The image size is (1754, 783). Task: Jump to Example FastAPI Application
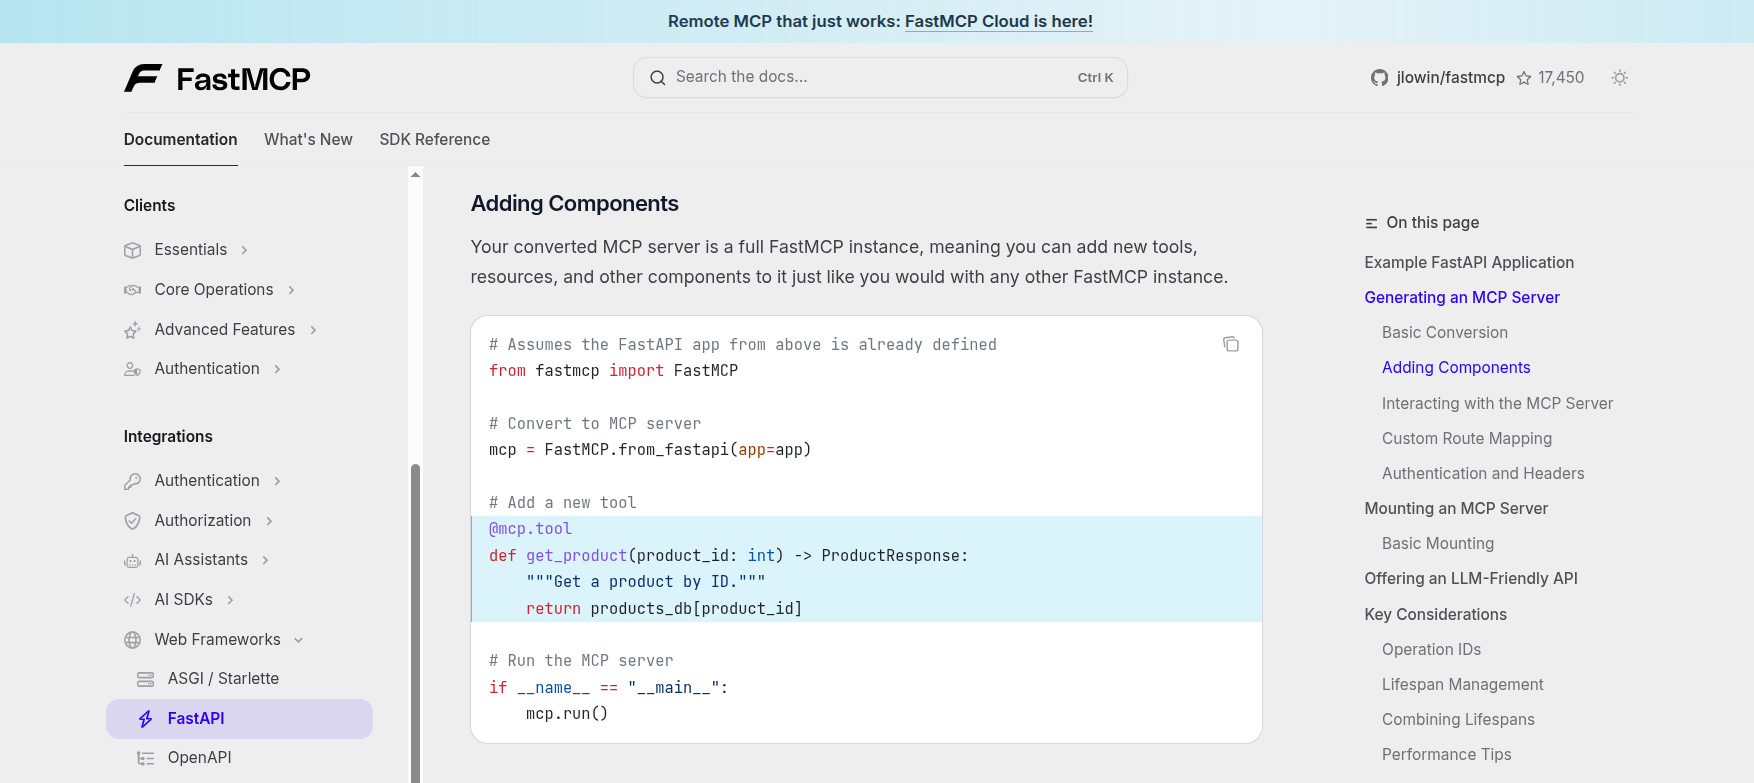pyautogui.click(x=1469, y=262)
